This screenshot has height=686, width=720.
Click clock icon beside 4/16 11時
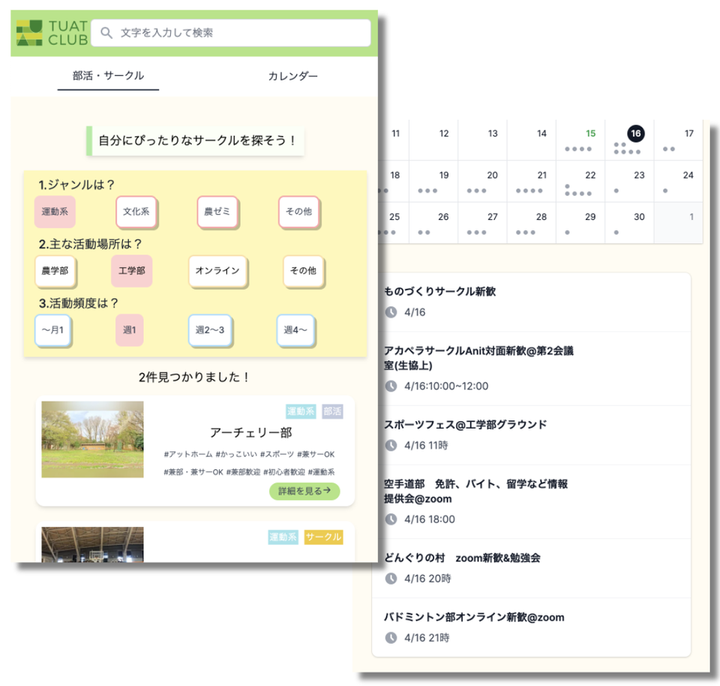[x=391, y=445]
